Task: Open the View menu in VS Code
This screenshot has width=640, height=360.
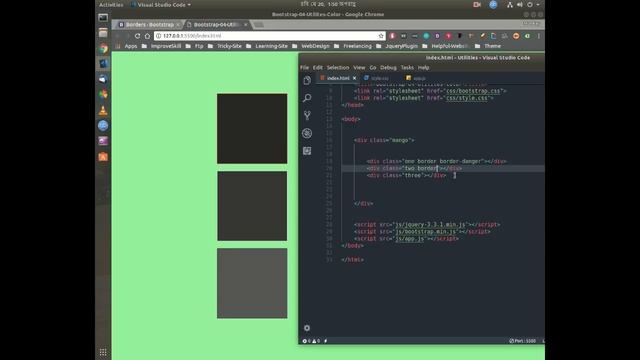Action: pos(359,67)
